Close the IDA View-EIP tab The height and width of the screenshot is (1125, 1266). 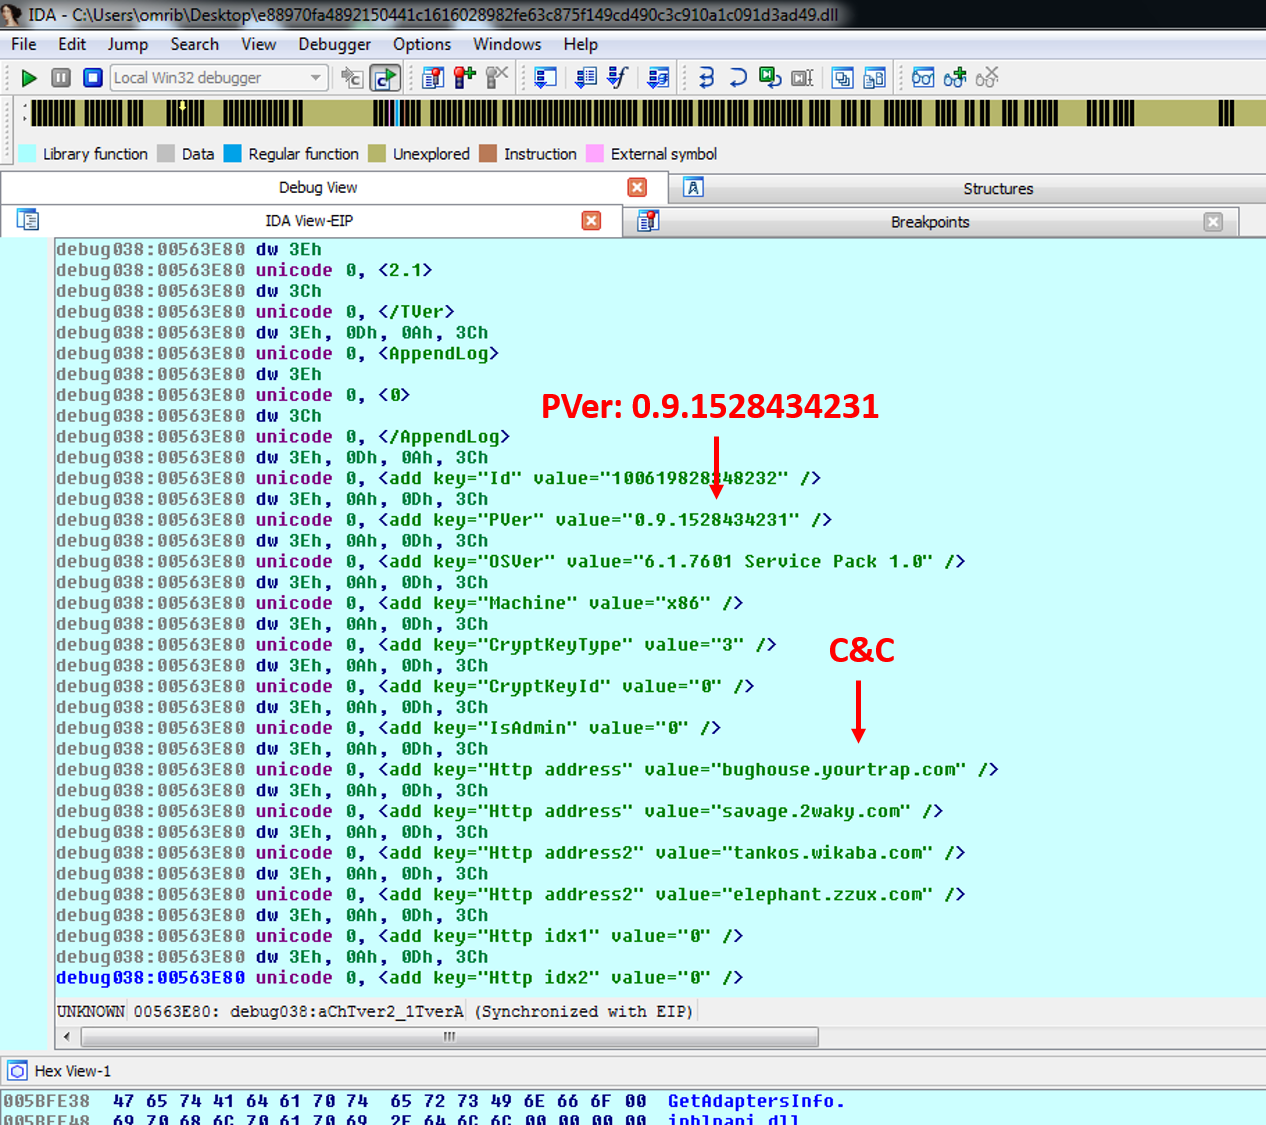(591, 220)
